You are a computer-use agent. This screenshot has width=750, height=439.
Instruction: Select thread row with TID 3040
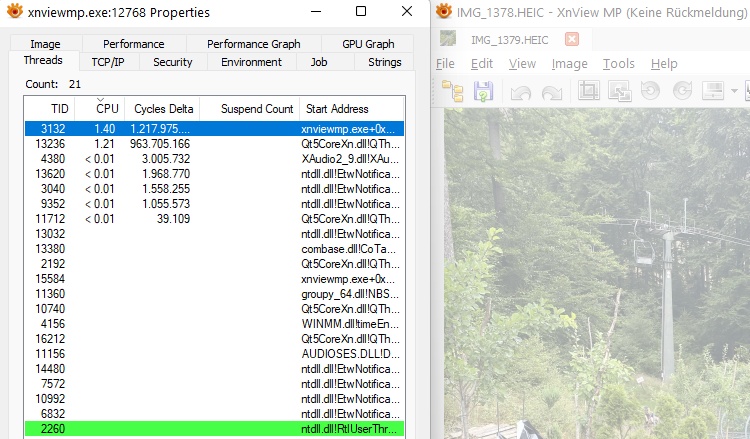coord(214,189)
